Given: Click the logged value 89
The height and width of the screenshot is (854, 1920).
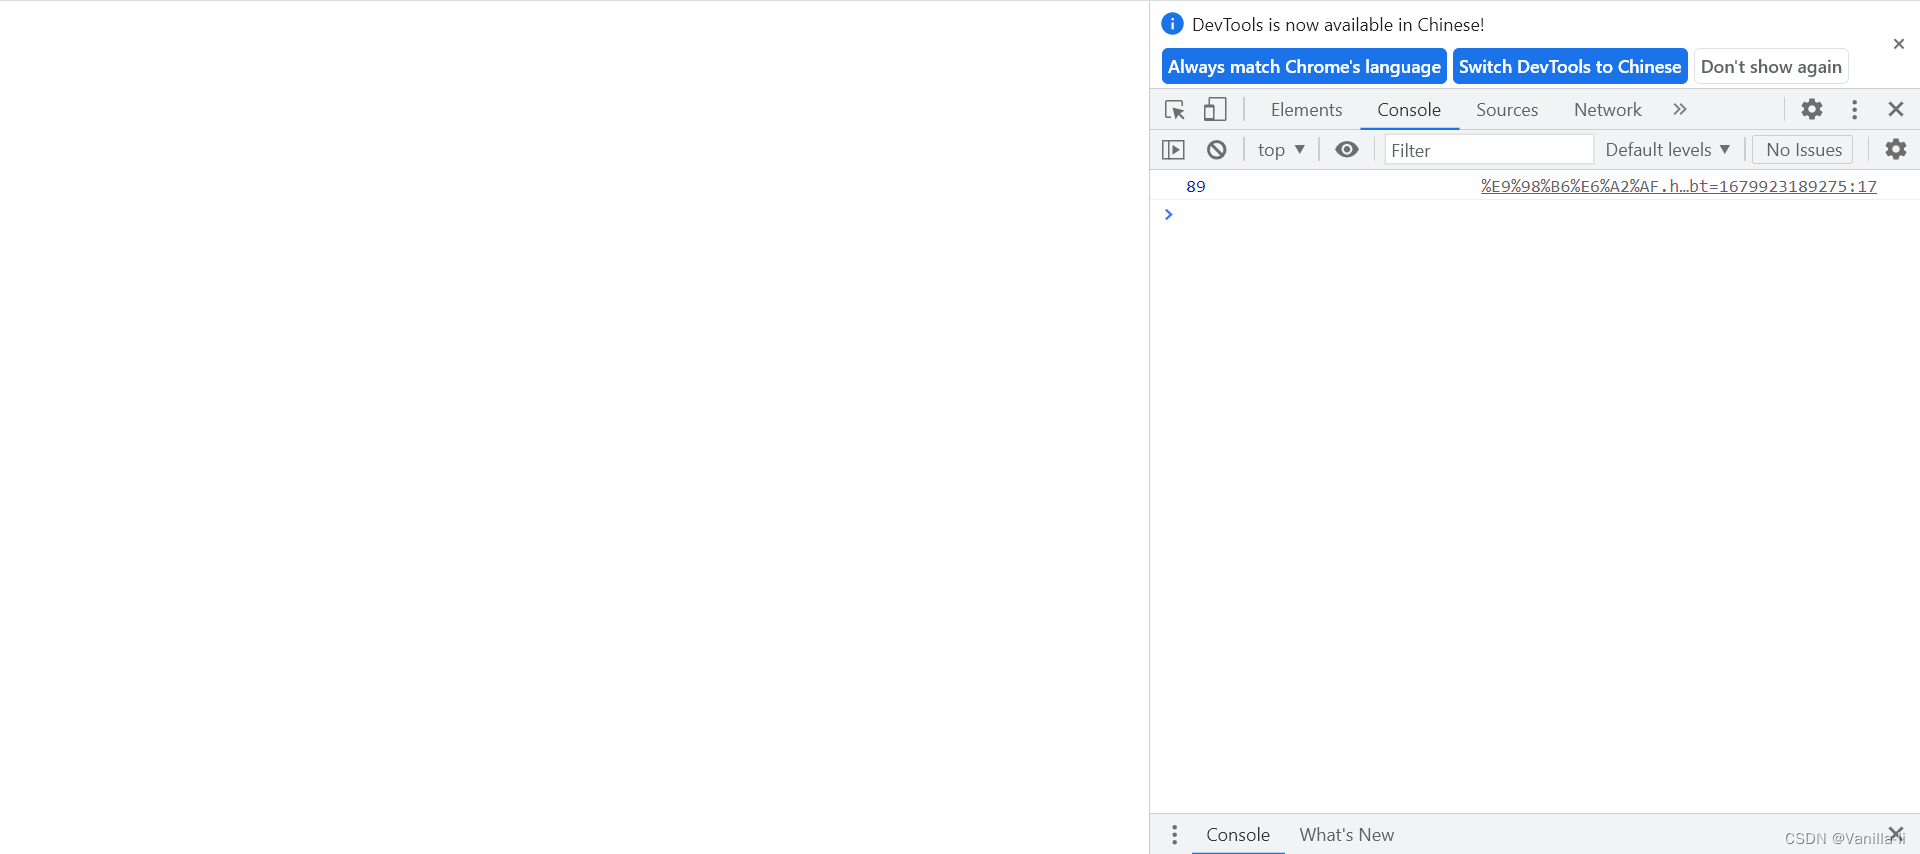Looking at the screenshot, I should (1196, 186).
